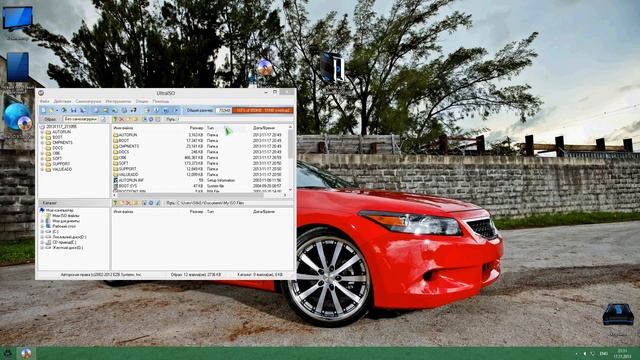The width and height of the screenshot is (640, 360).
Task: Sort image list by Дата/Время column
Action: pos(264,128)
